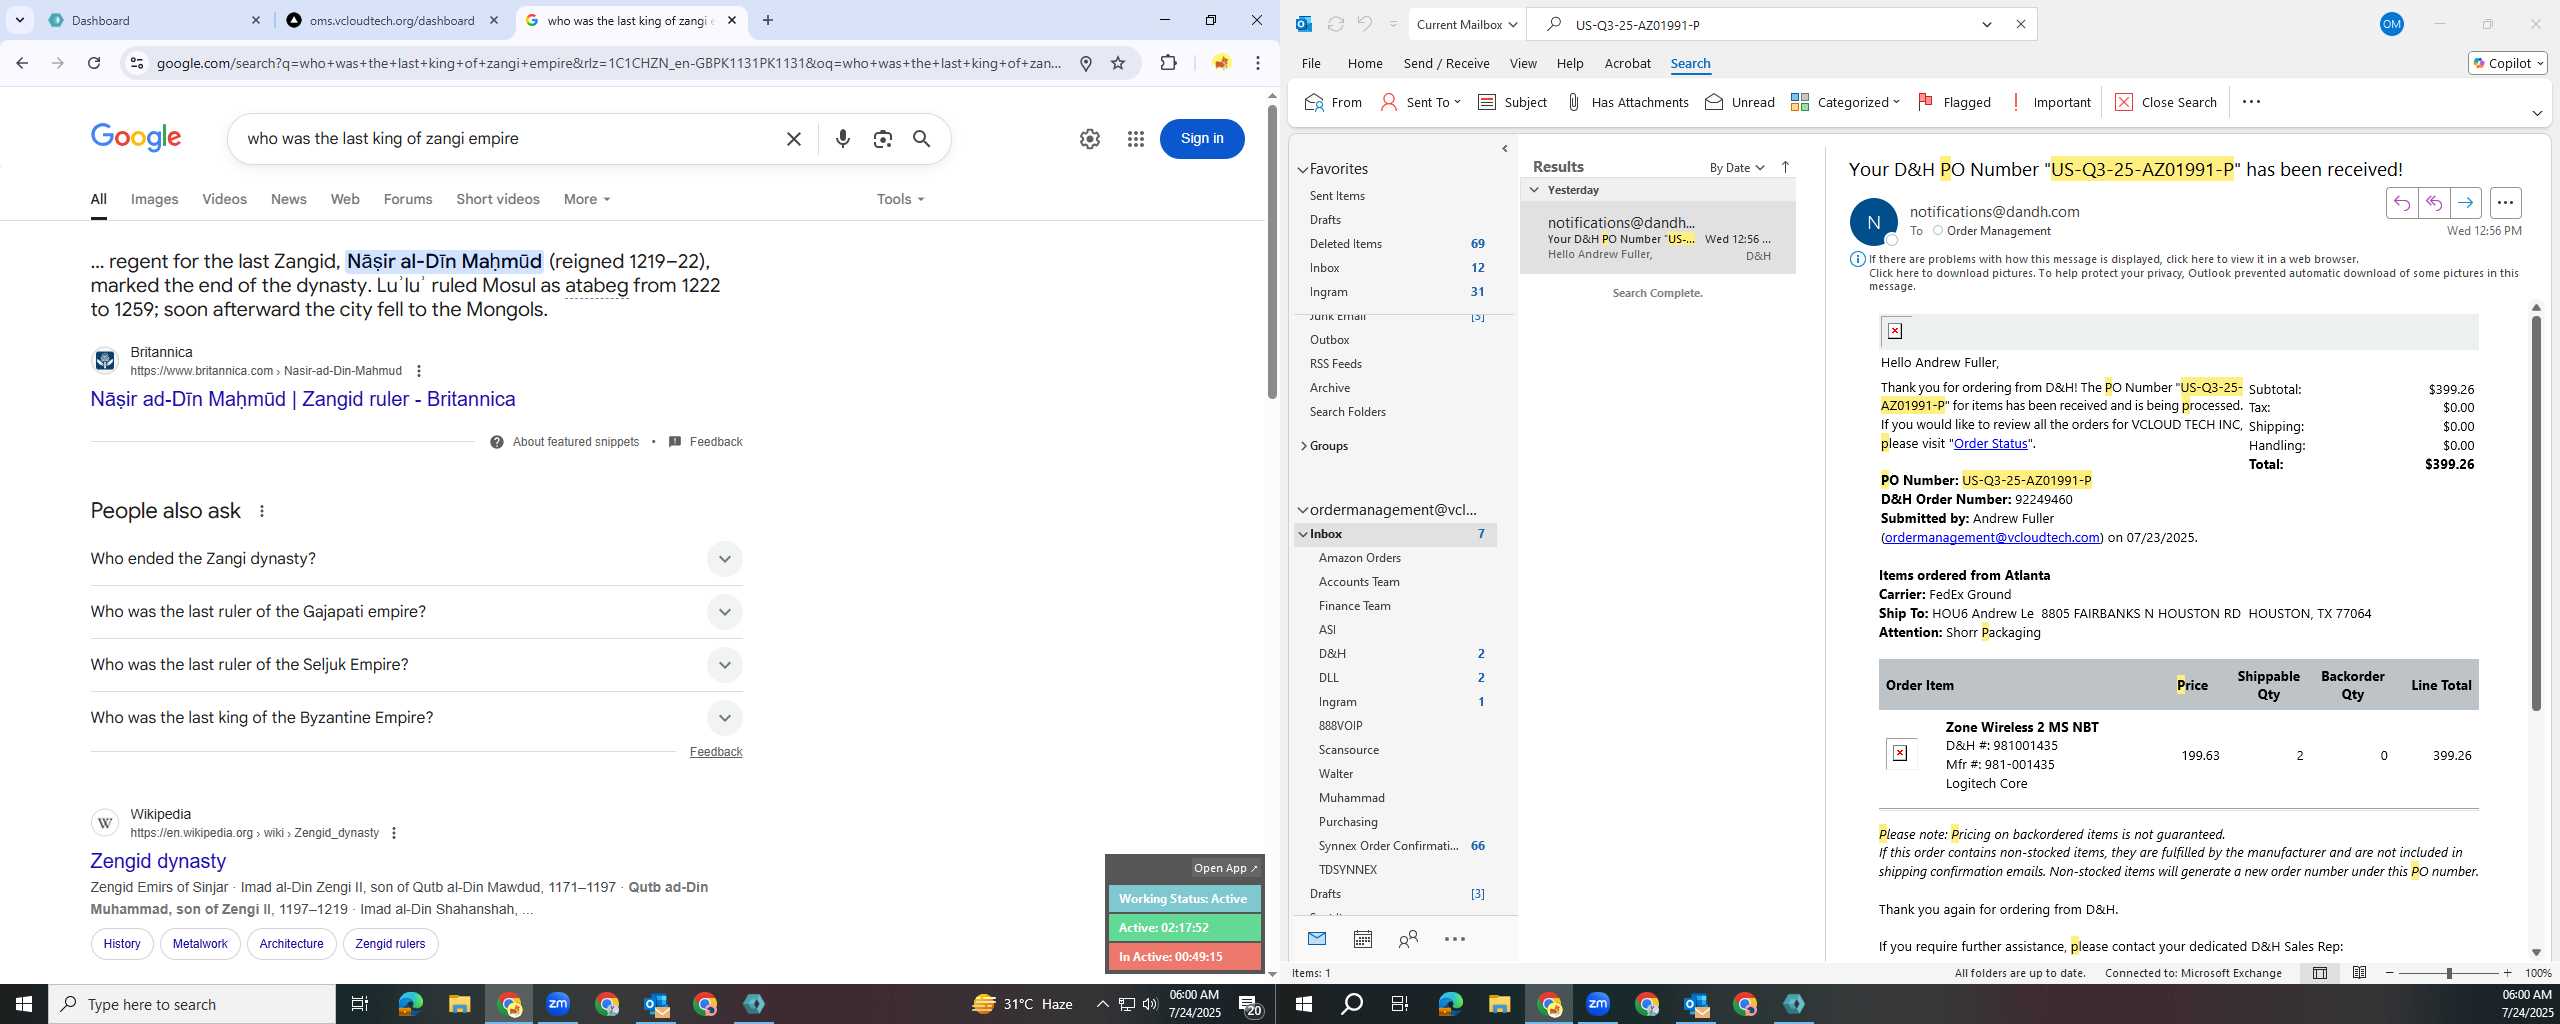The height and width of the screenshot is (1024, 2560).
Task: Switch Outlook to reading view layout
Action: (x=2359, y=973)
